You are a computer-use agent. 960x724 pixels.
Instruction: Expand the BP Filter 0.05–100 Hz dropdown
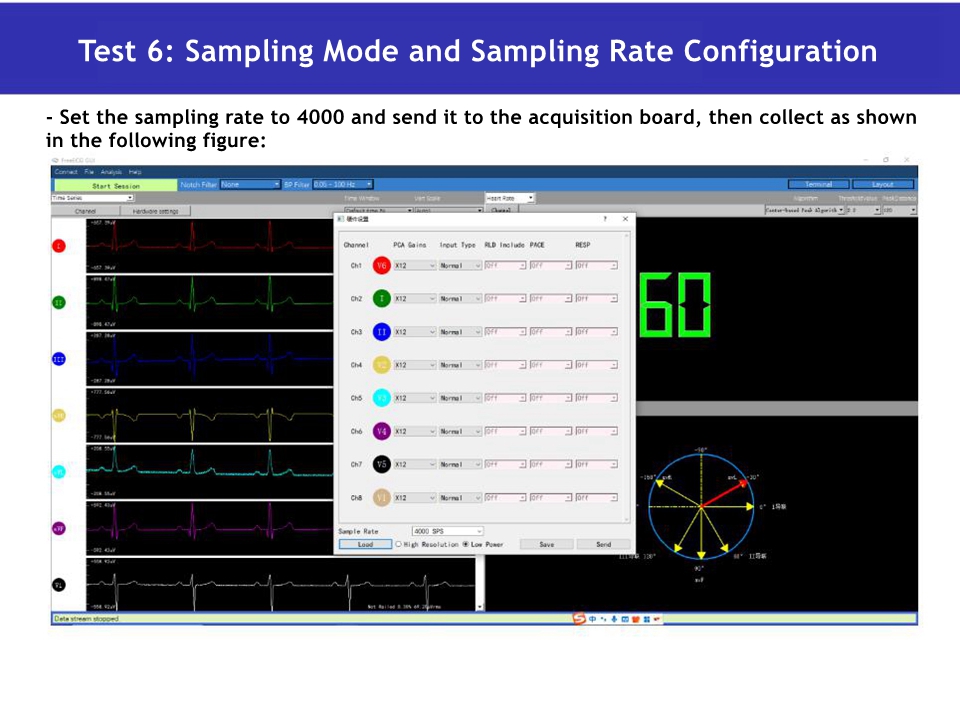[342, 184]
